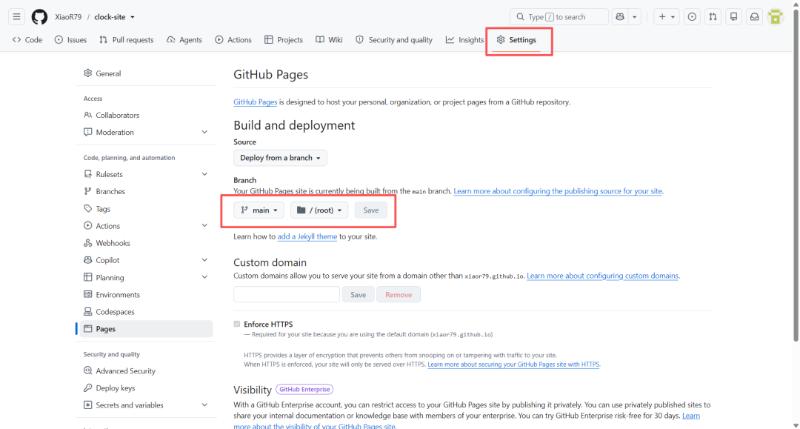Follow the add a Jekyll theme link

307,237
